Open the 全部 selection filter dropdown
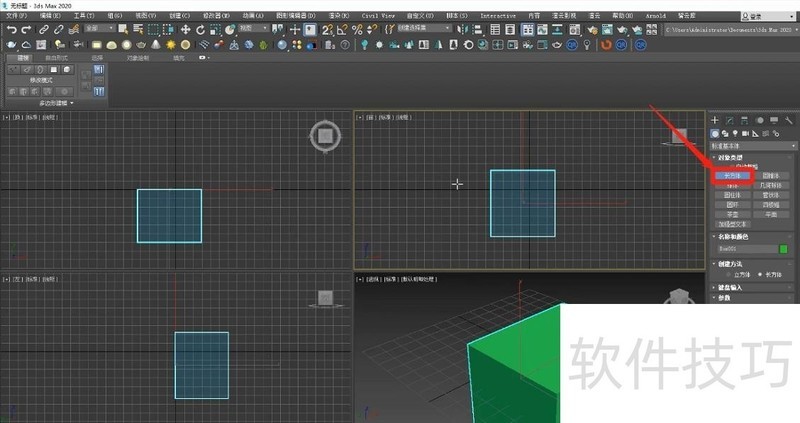 (x=99, y=30)
